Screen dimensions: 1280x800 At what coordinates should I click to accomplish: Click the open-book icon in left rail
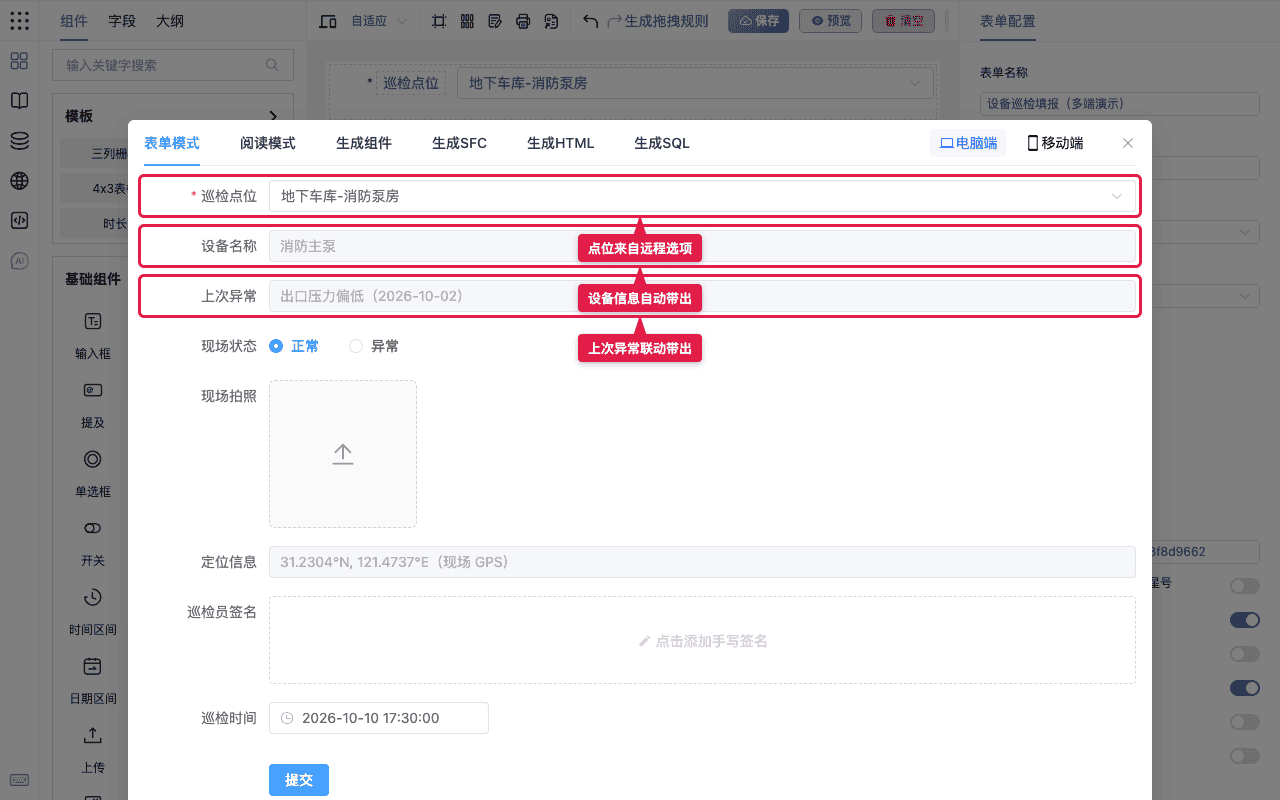(x=19, y=101)
